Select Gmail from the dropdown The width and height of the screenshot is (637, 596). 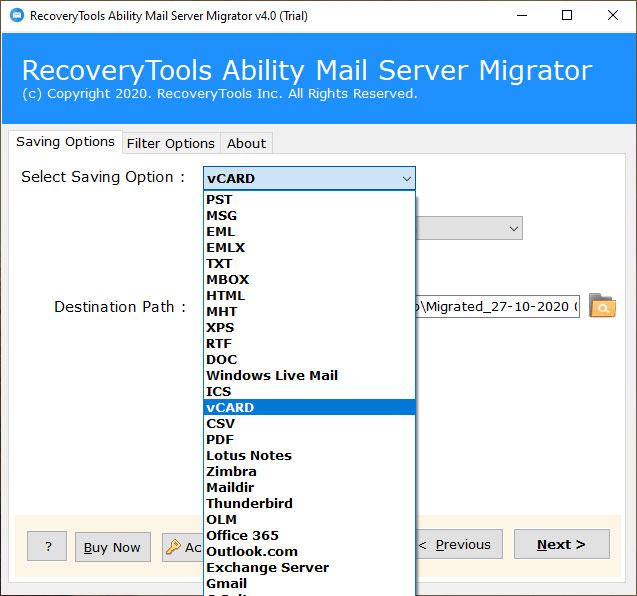[x=309, y=583]
